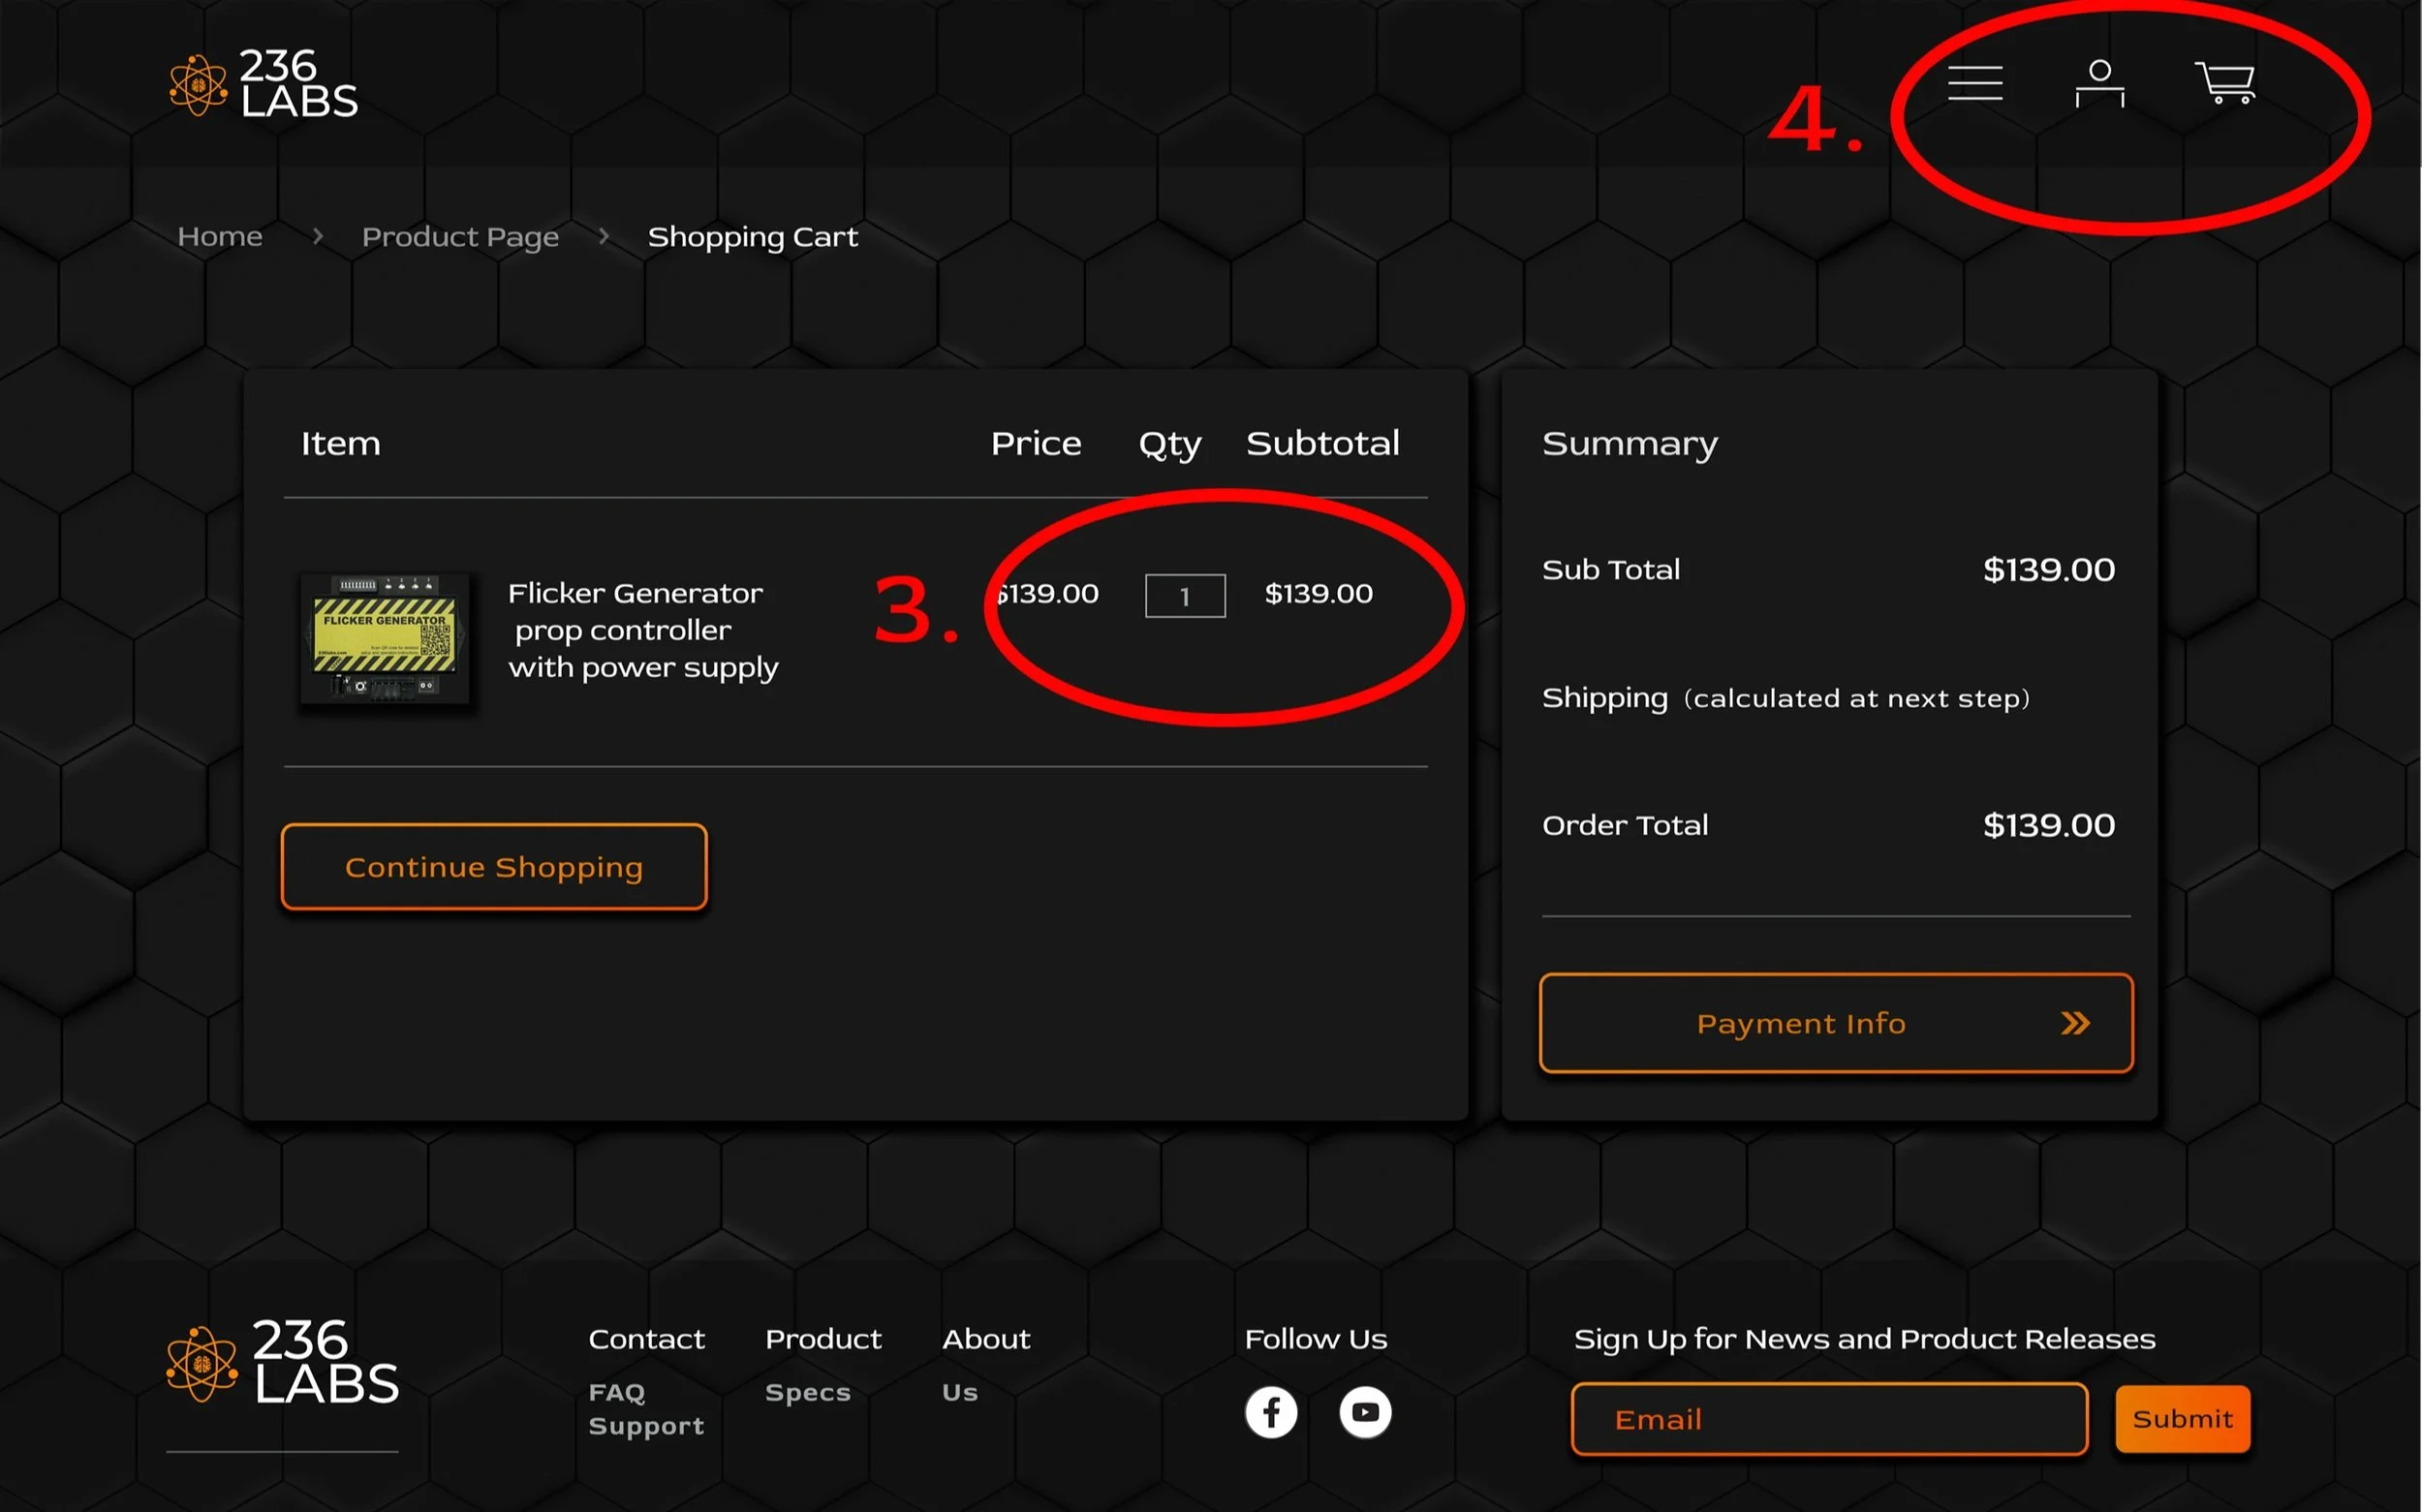
Task: Open the FAQ footer link
Action: point(617,1392)
